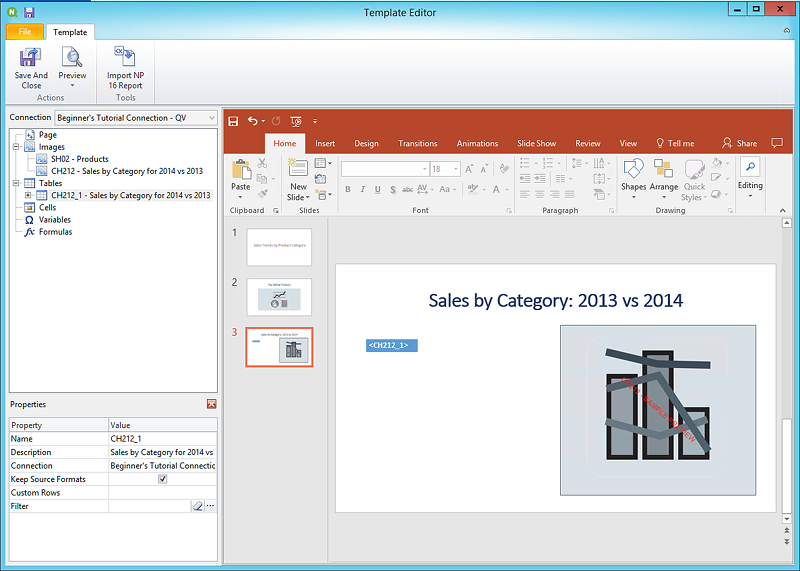Click the PowerPoint save icon in quick access
The height and width of the screenshot is (571, 800).
point(233,121)
